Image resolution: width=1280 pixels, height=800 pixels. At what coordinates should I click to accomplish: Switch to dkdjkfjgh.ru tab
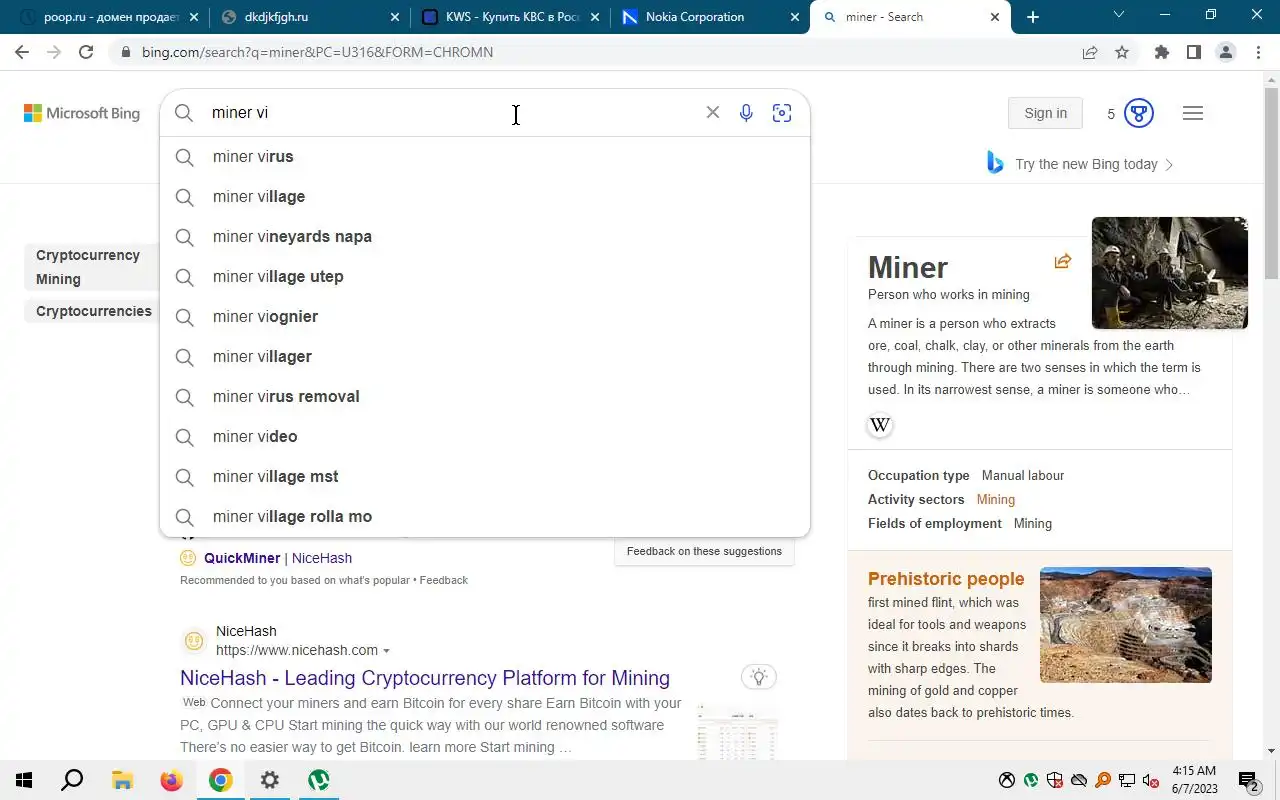(x=309, y=17)
